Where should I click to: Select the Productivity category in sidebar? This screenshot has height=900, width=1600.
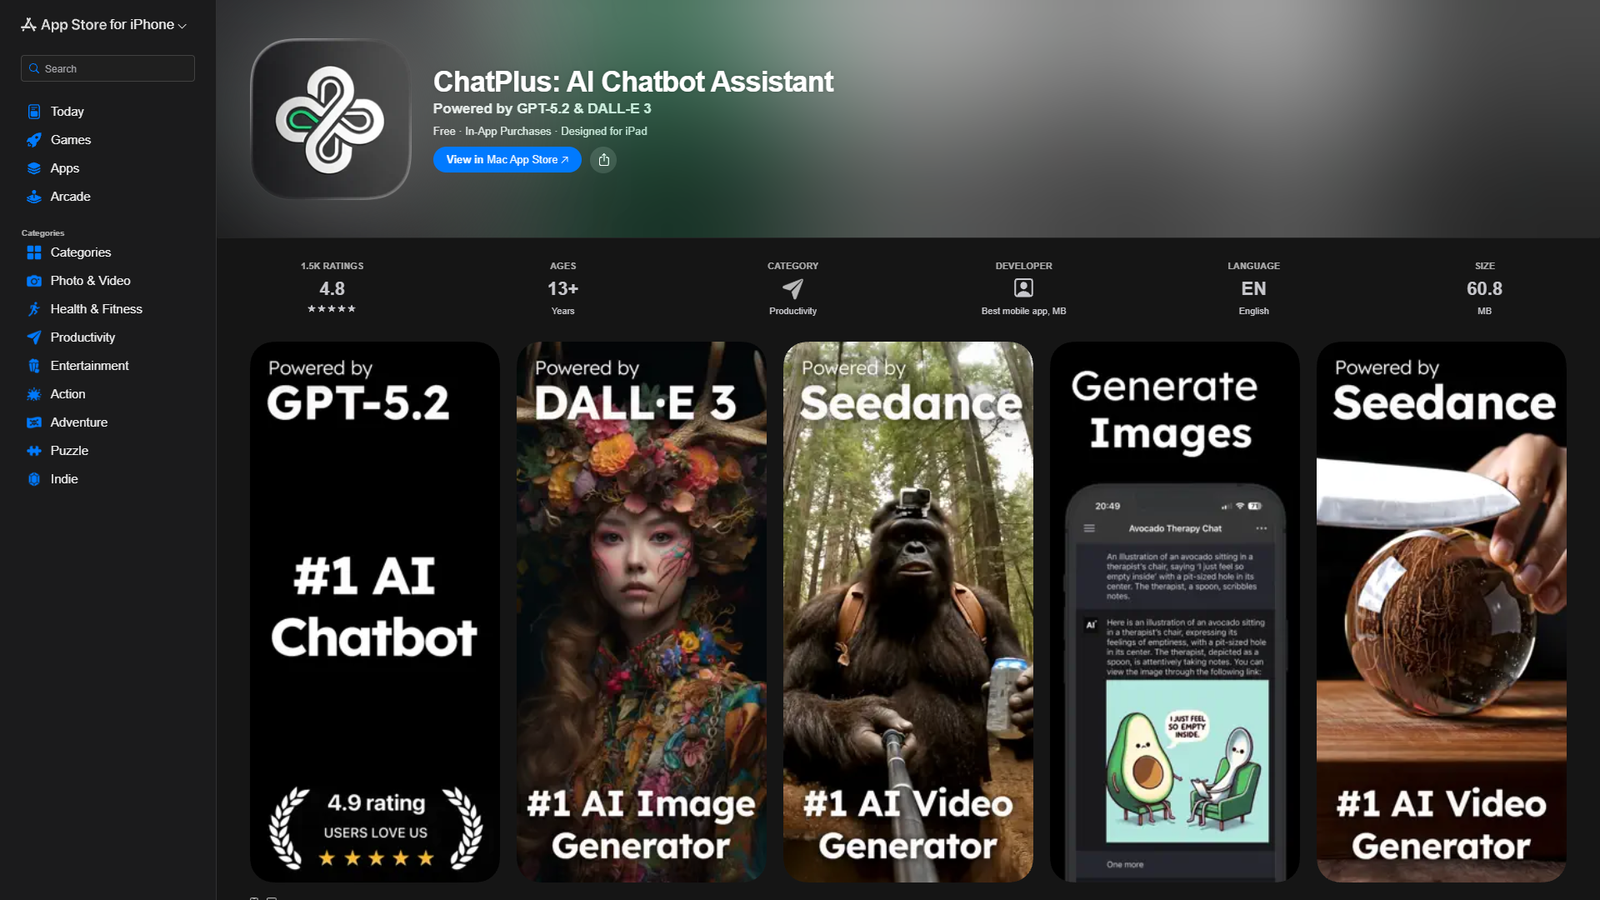[83, 338]
